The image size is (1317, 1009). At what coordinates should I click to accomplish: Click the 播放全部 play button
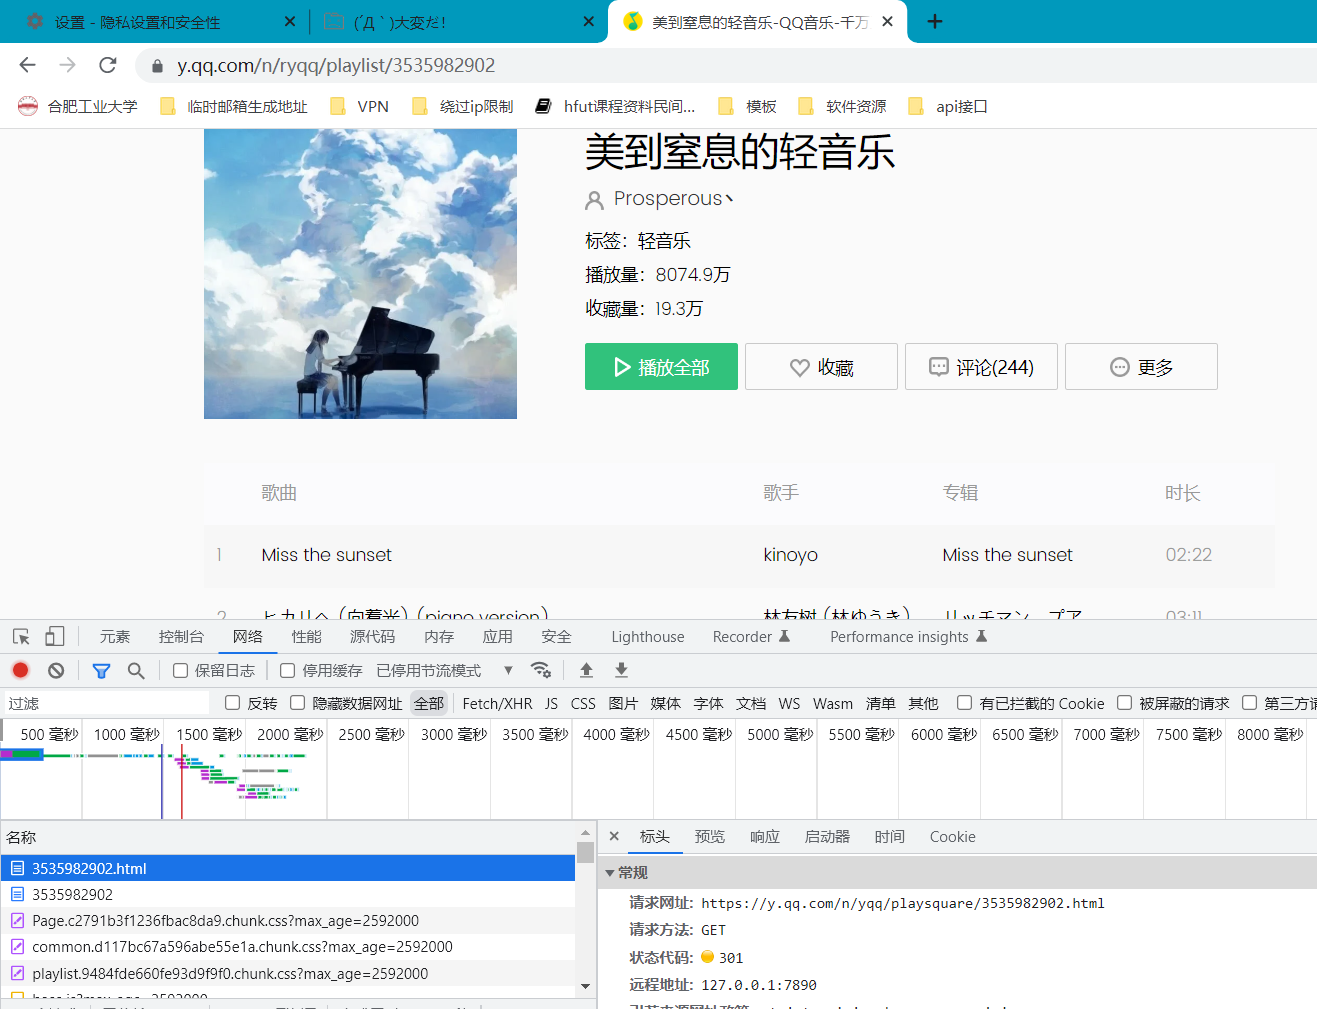(661, 366)
